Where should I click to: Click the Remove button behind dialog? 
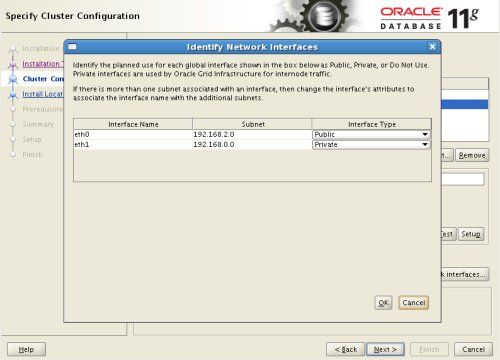(472, 155)
